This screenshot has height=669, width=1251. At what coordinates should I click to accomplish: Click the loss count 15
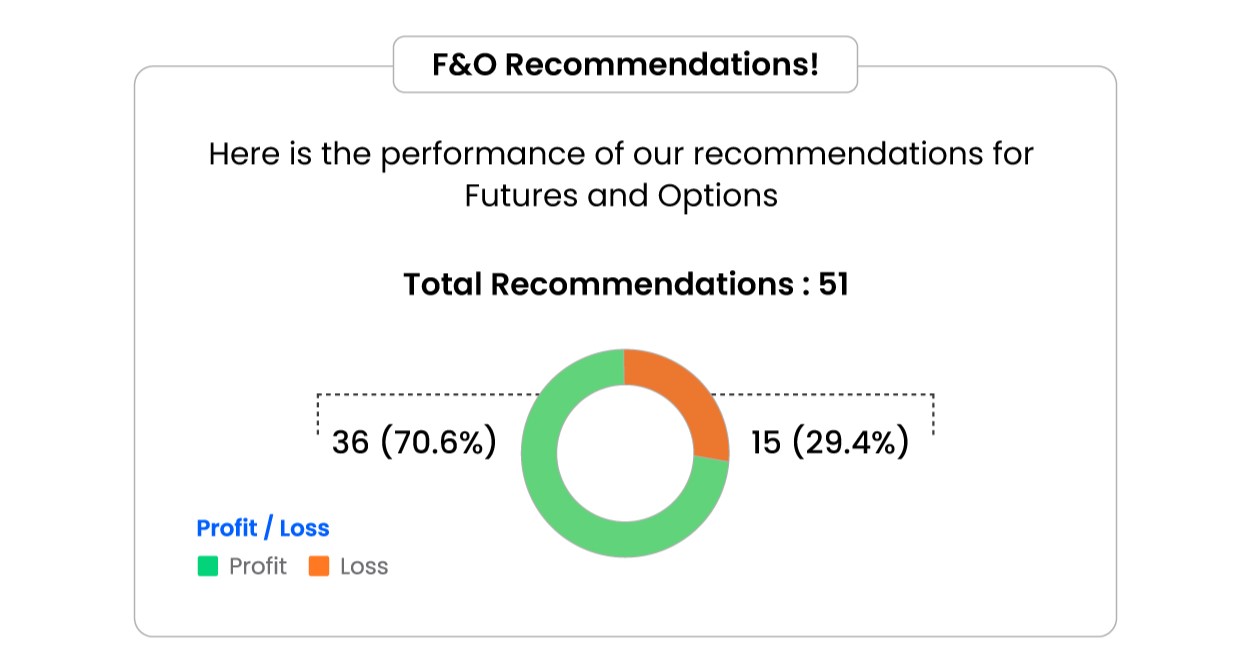[766, 442]
